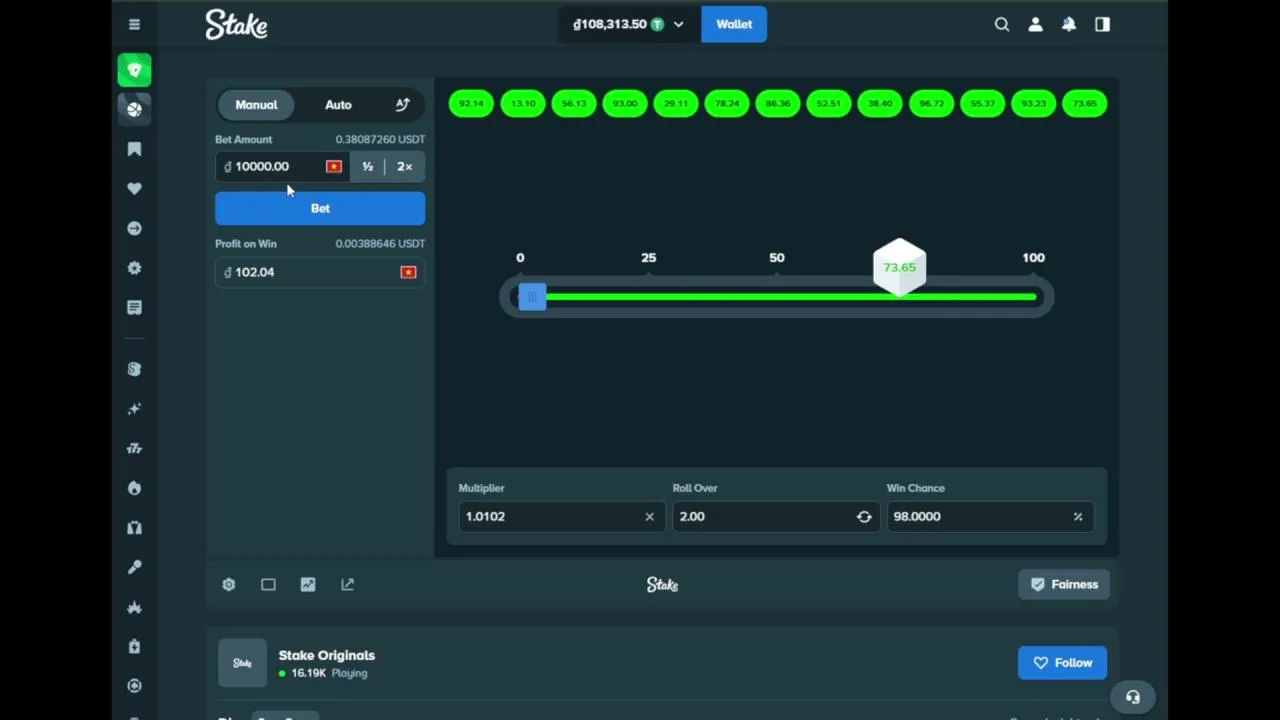
Task: Open the 93.00 past result pill
Action: 625,103
